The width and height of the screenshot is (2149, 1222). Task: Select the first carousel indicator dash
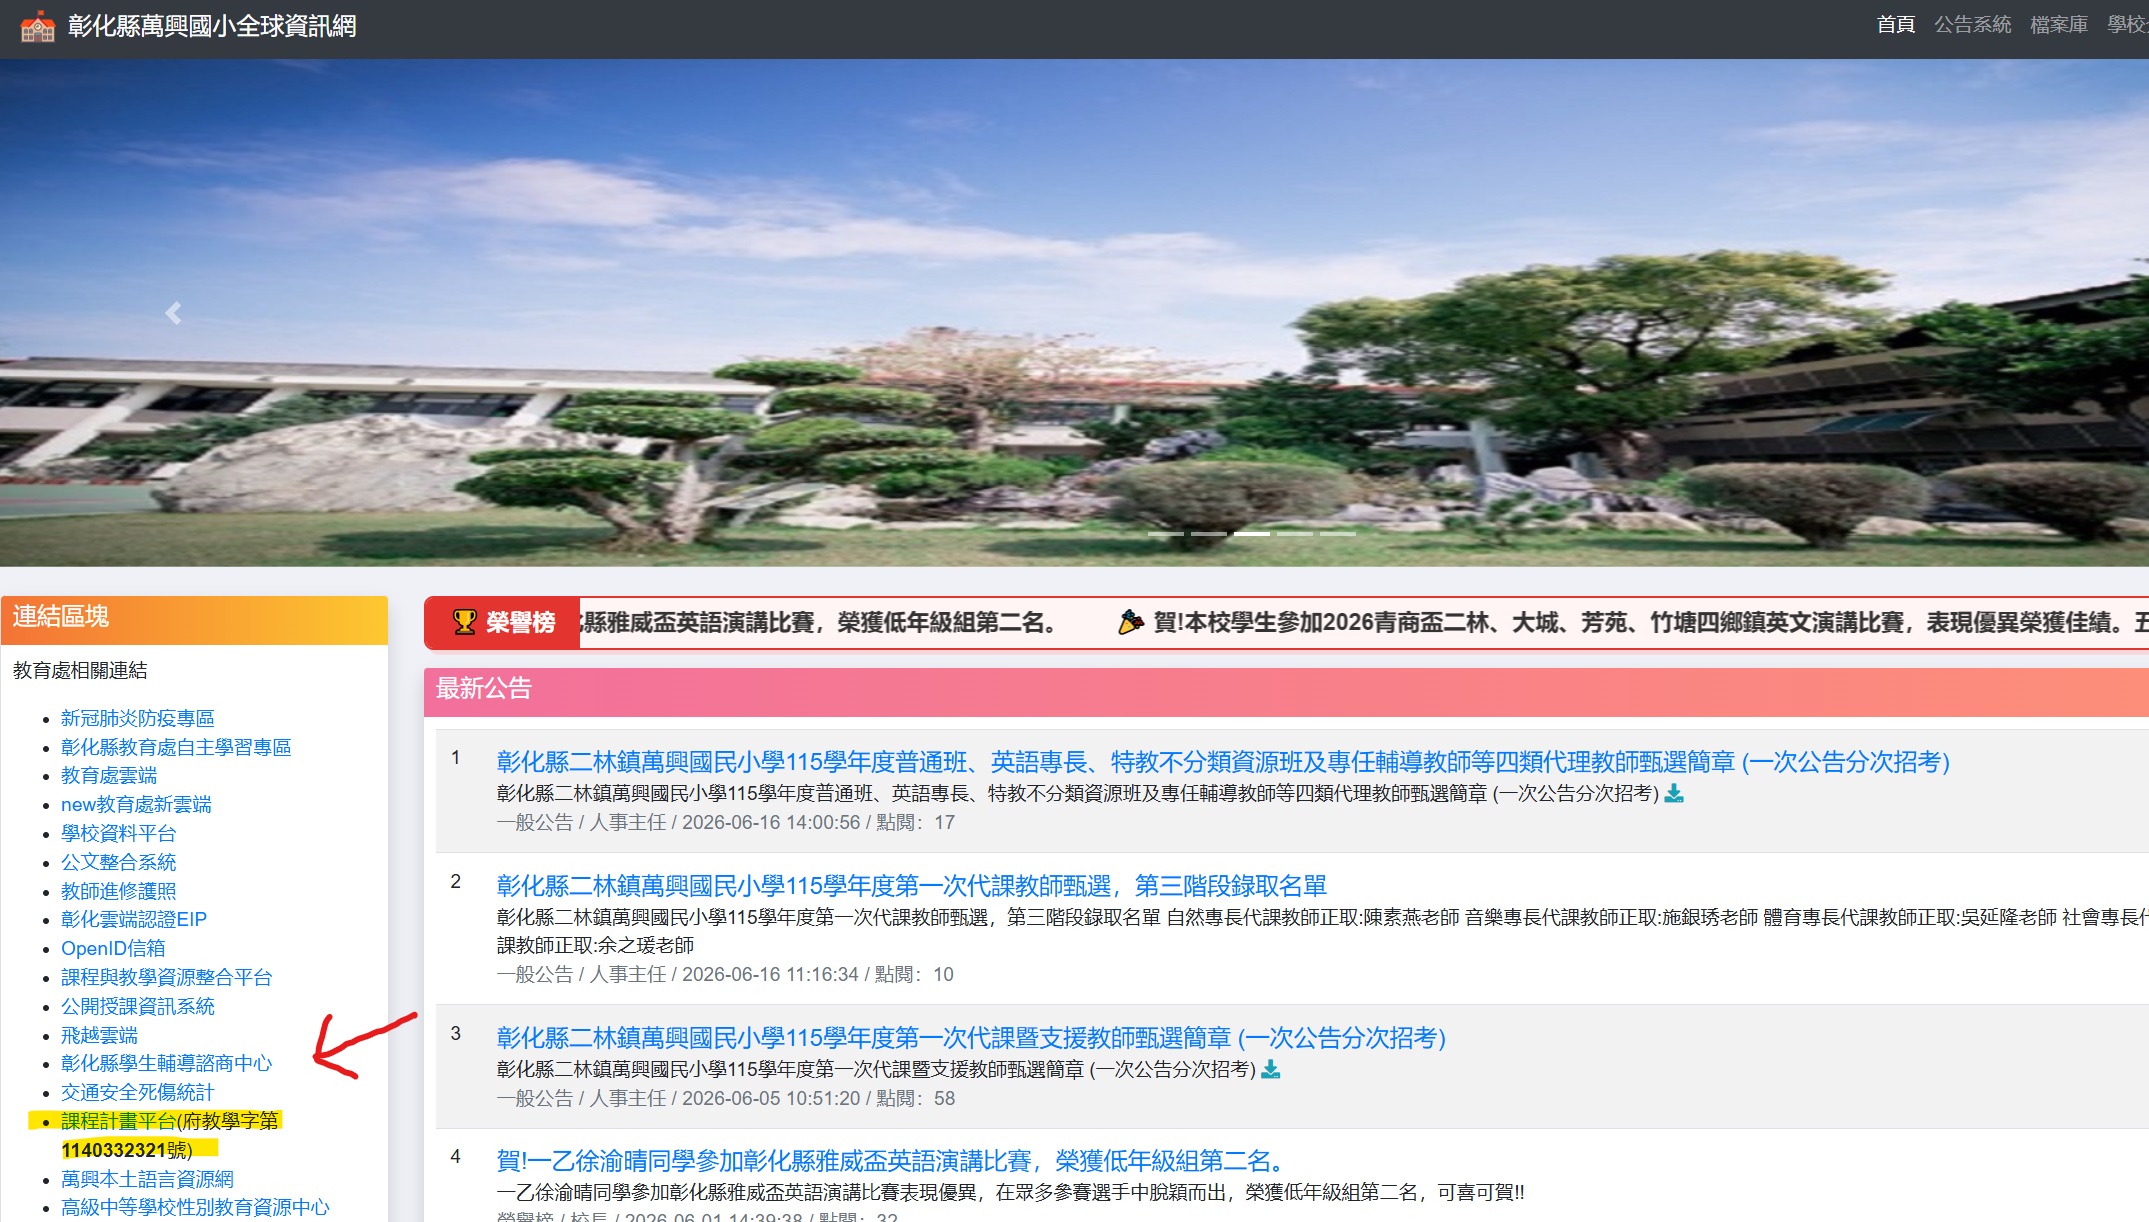pos(1165,534)
